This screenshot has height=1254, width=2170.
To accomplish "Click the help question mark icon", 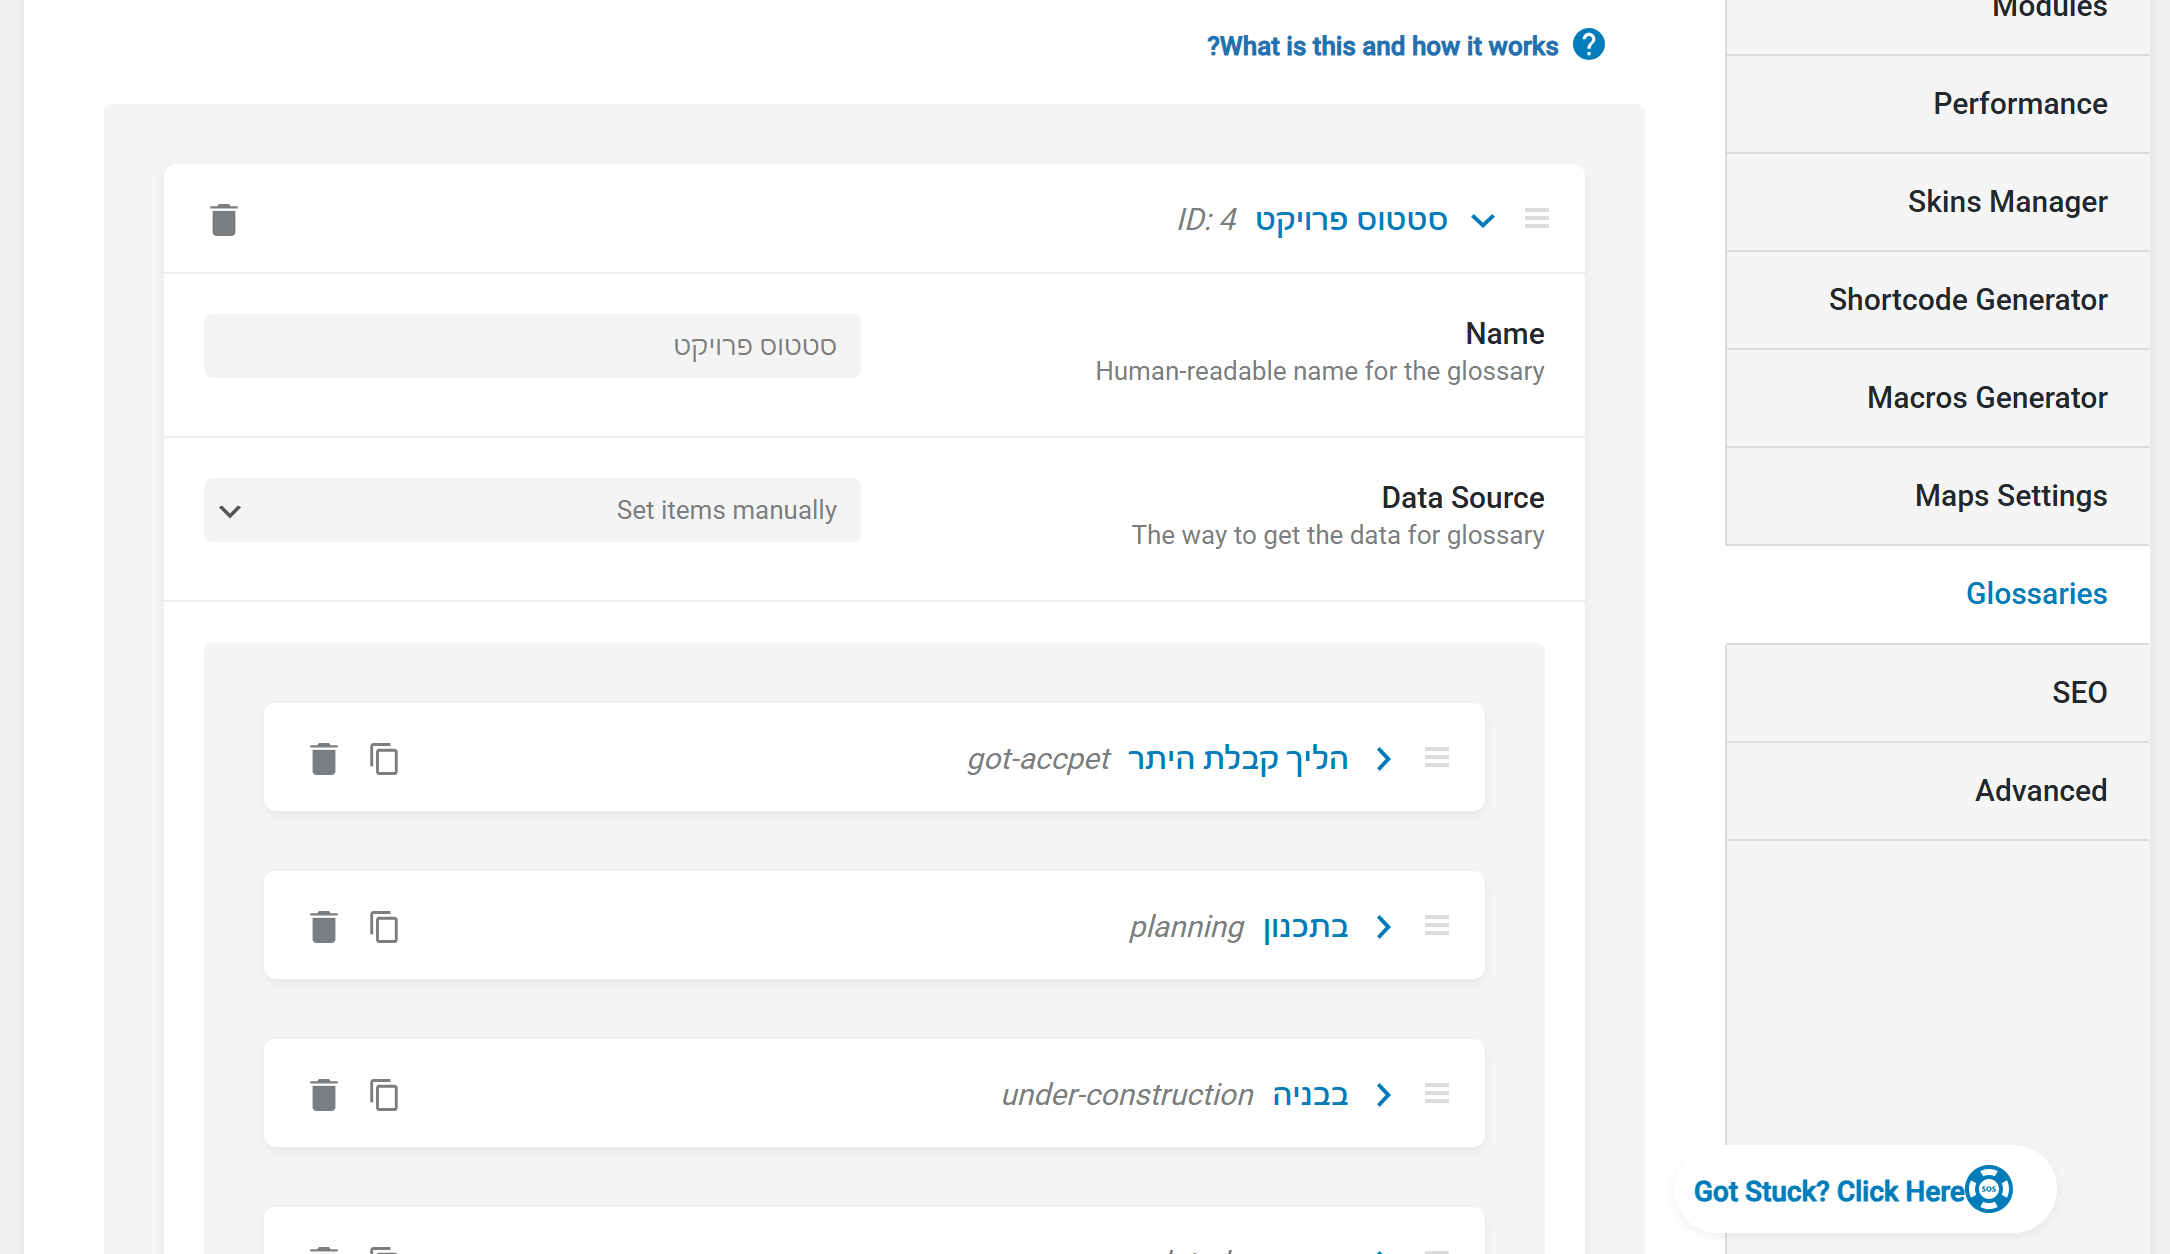I will coord(1588,45).
